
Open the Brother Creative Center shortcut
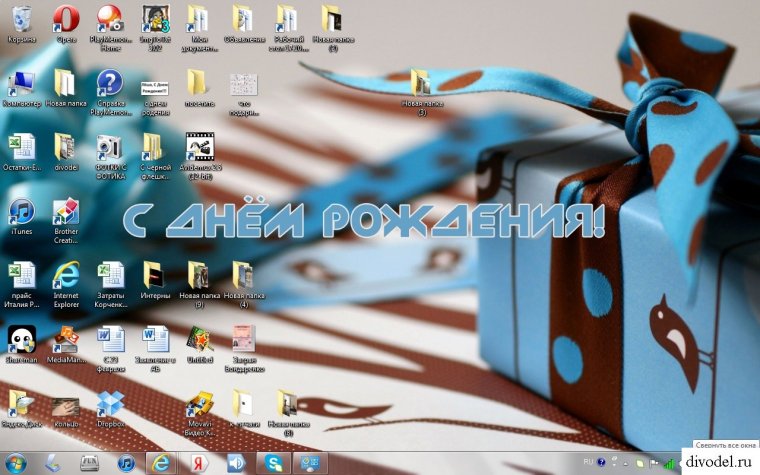tap(66, 212)
